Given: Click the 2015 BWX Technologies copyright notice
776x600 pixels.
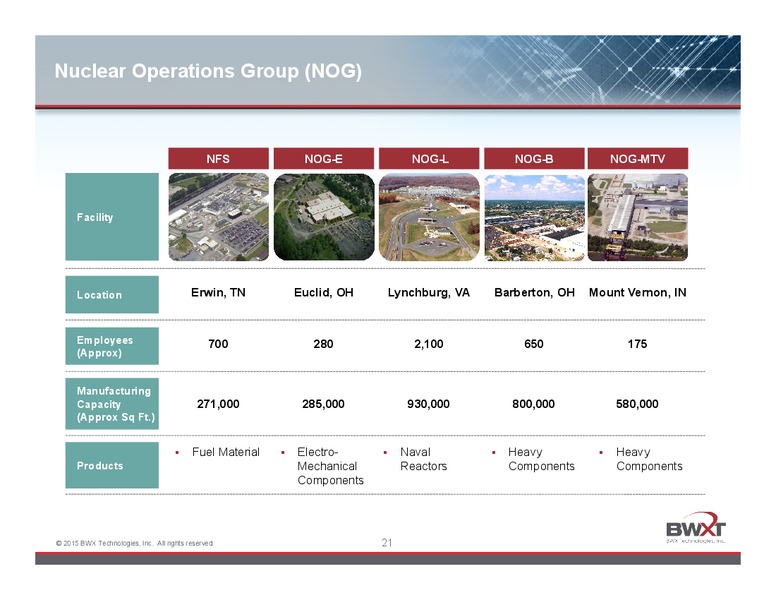Looking at the screenshot, I should 135,543.
